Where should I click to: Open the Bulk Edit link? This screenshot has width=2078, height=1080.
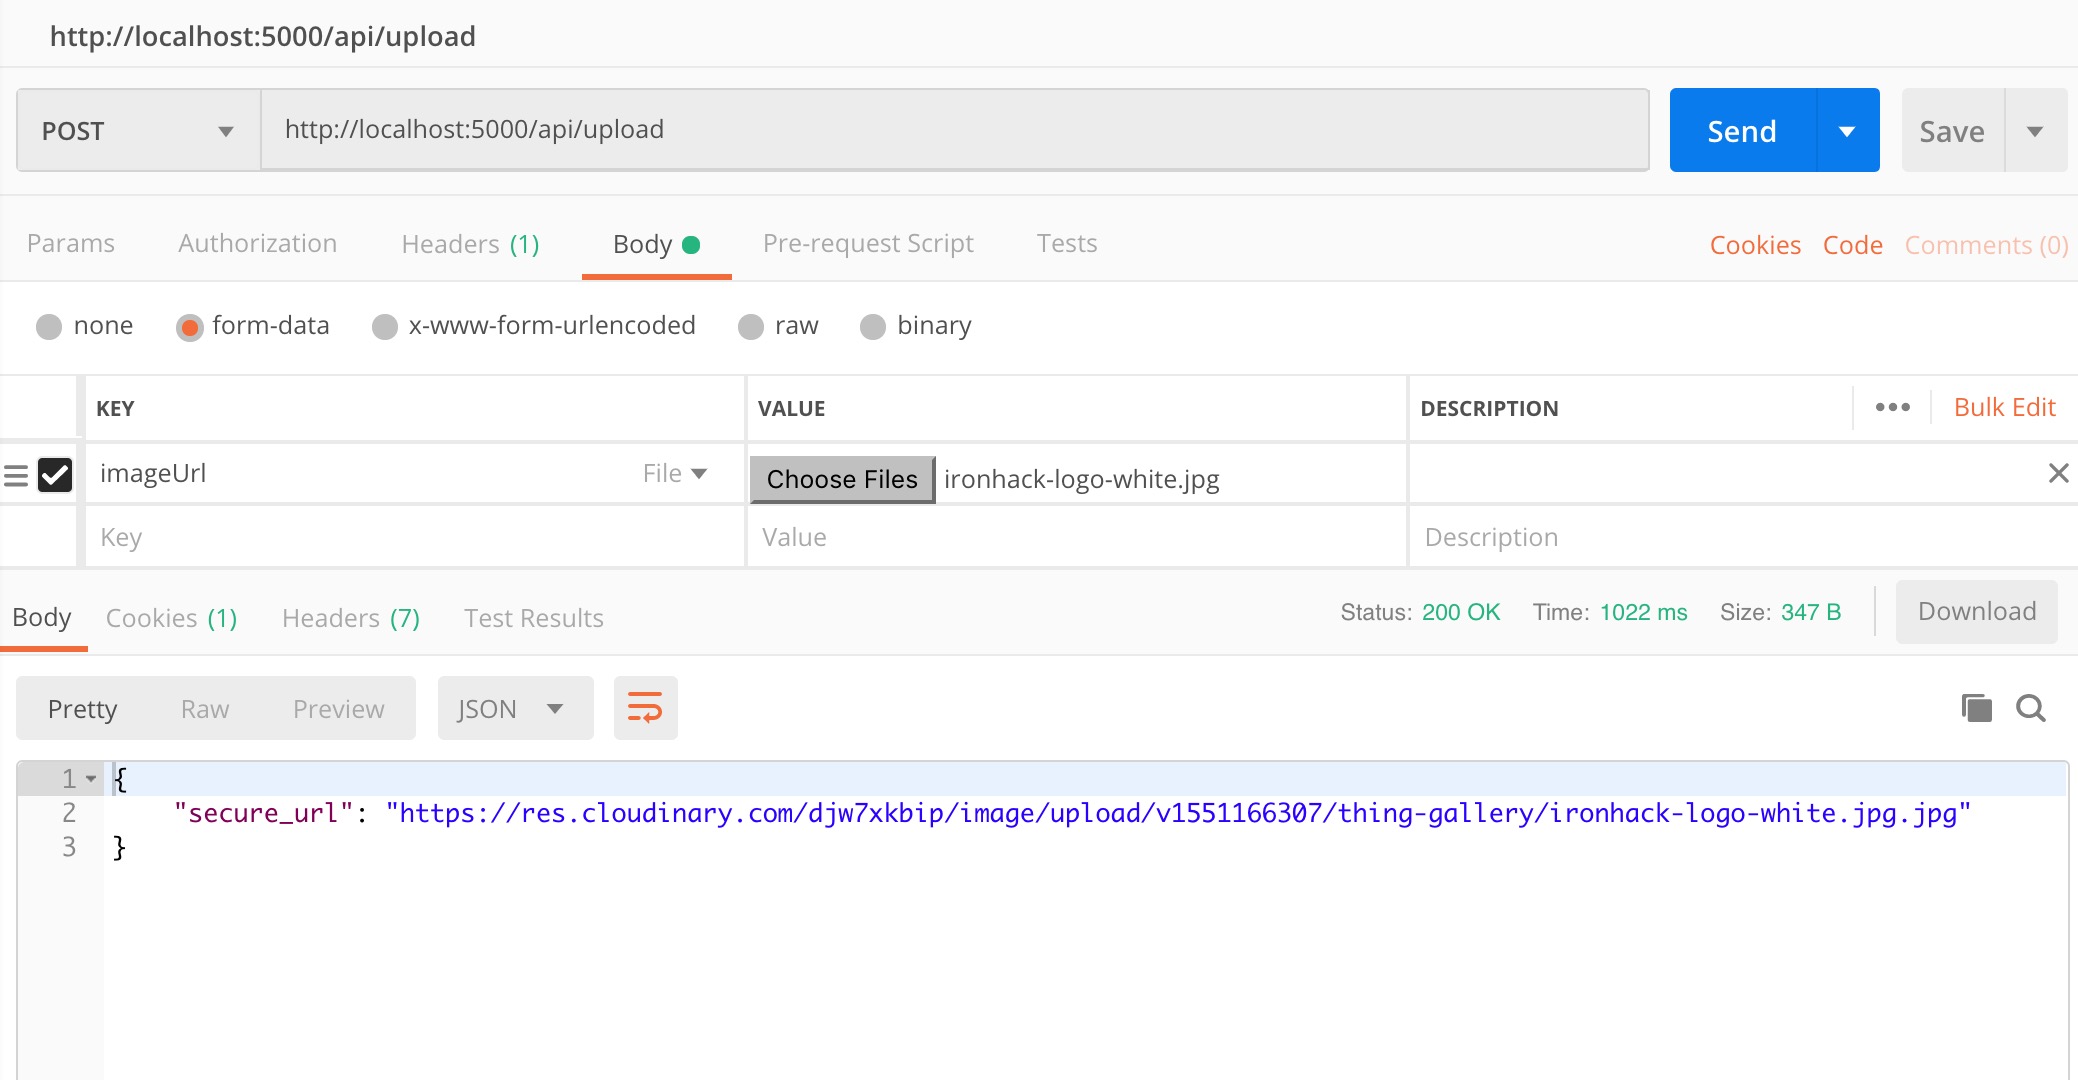(2003, 407)
